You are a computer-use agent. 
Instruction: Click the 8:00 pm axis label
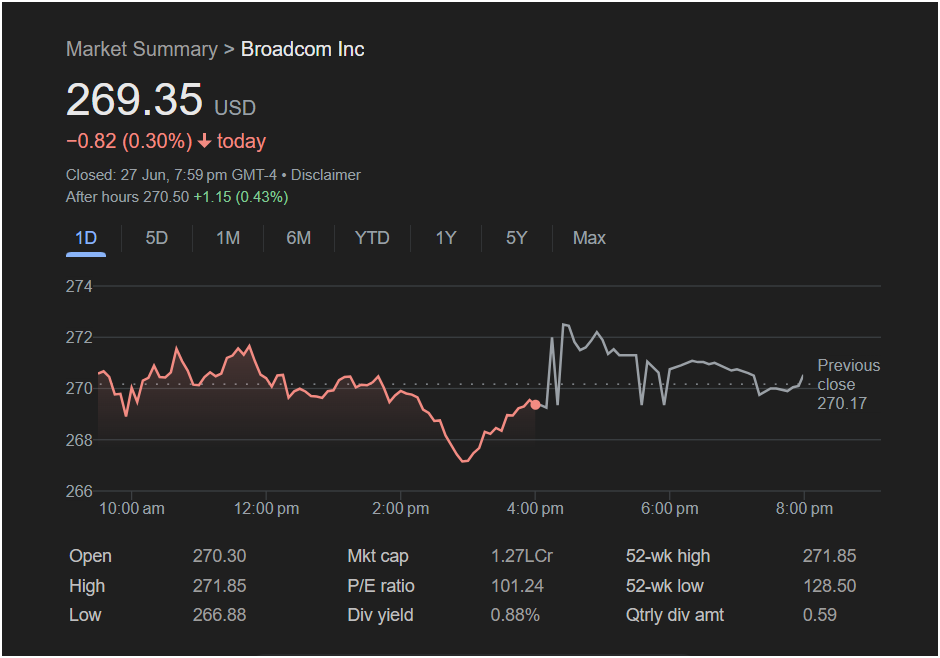(804, 509)
